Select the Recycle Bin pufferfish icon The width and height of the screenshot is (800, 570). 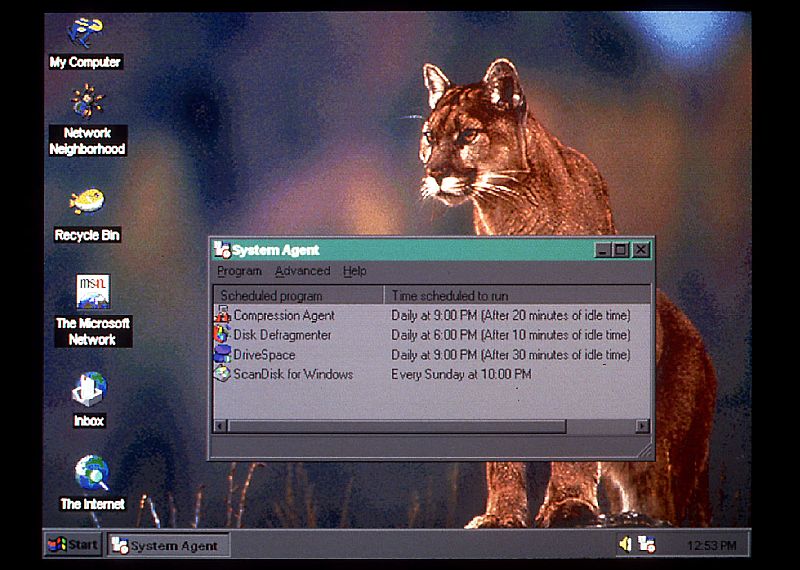pos(87,201)
